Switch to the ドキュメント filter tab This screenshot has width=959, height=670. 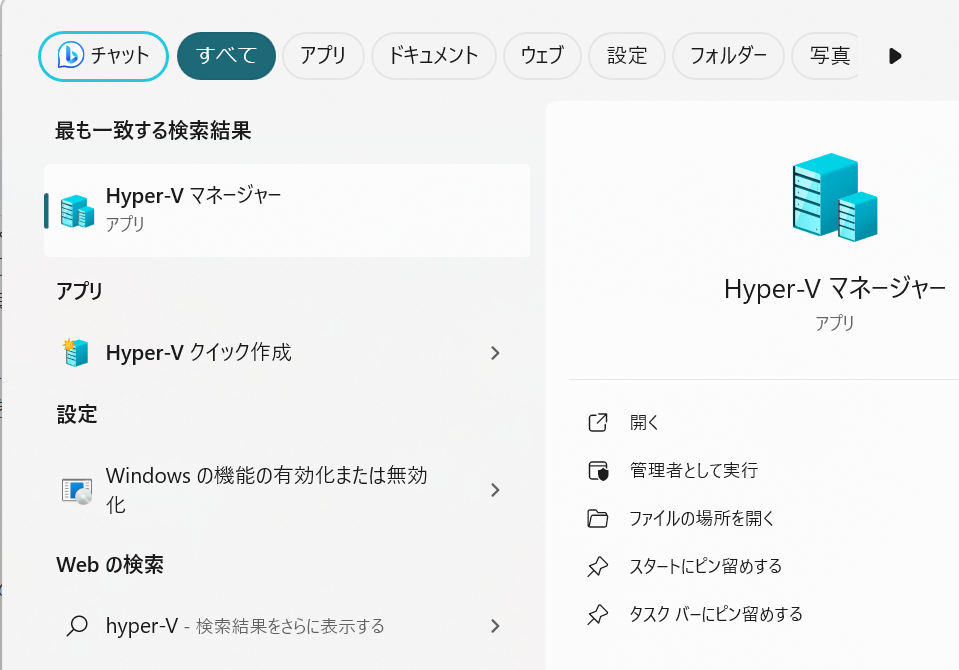pos(434,56)
